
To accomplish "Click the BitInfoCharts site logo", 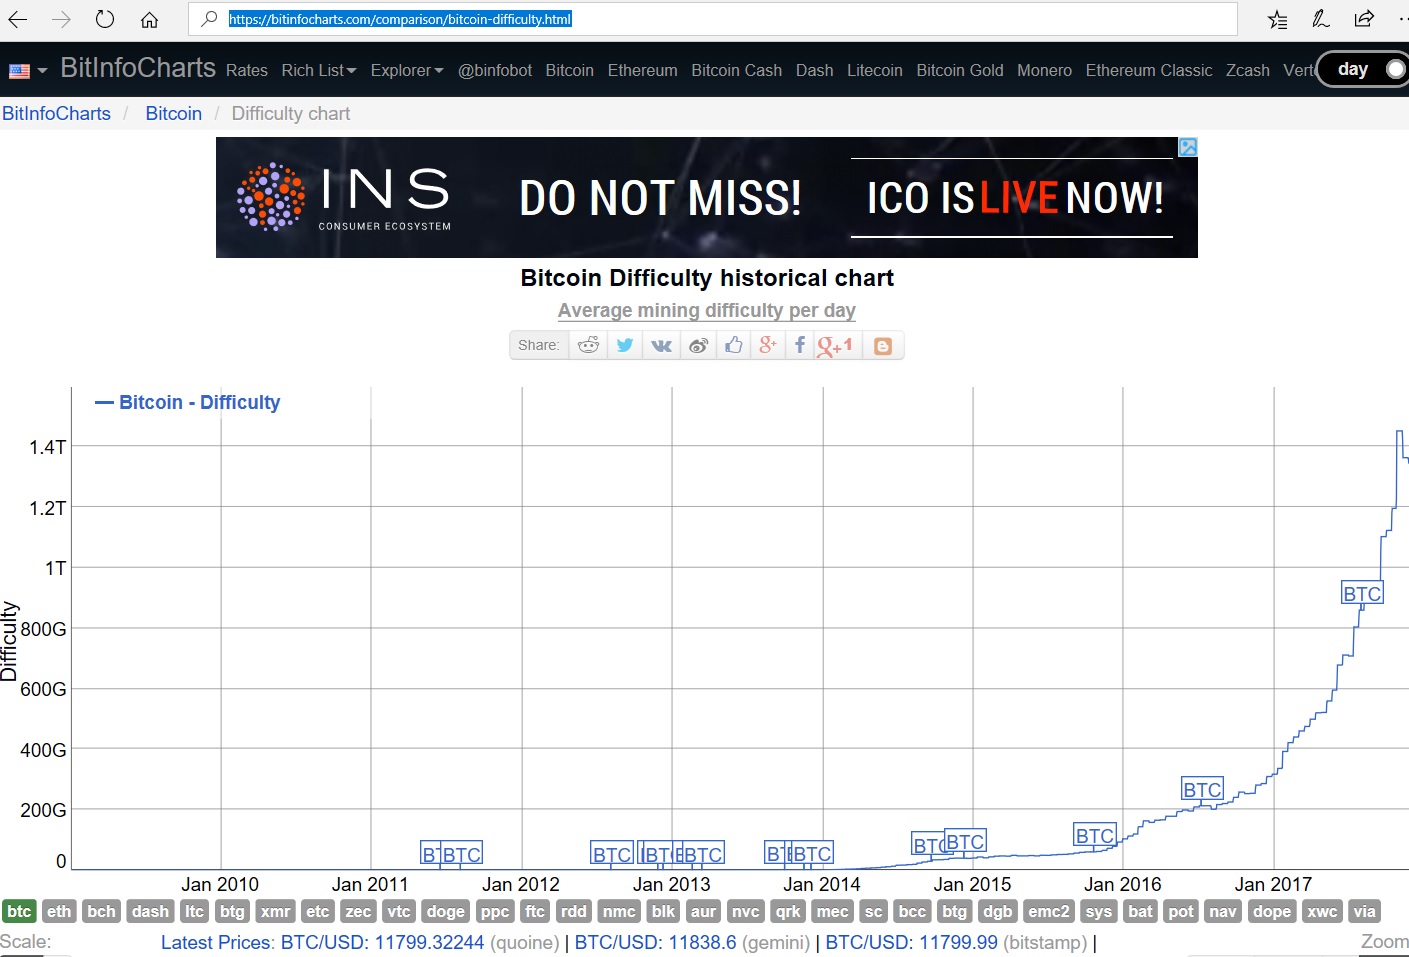I will (x=138, y=68).
